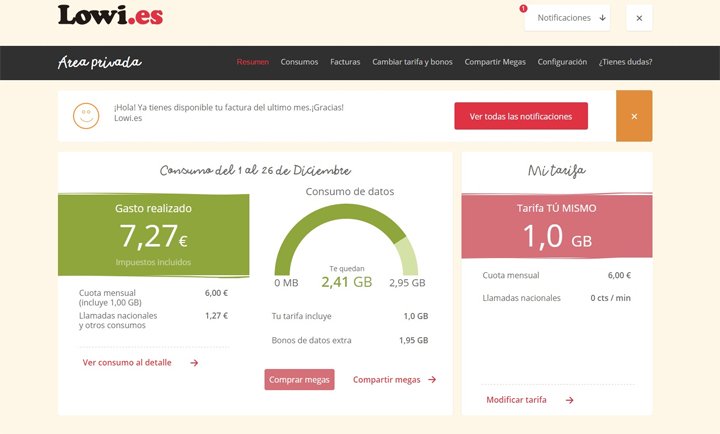Click the 1,27 € llamadas amount
Image resolution: width=720 pixels, height=434 pixels.
tap(216, 316)
